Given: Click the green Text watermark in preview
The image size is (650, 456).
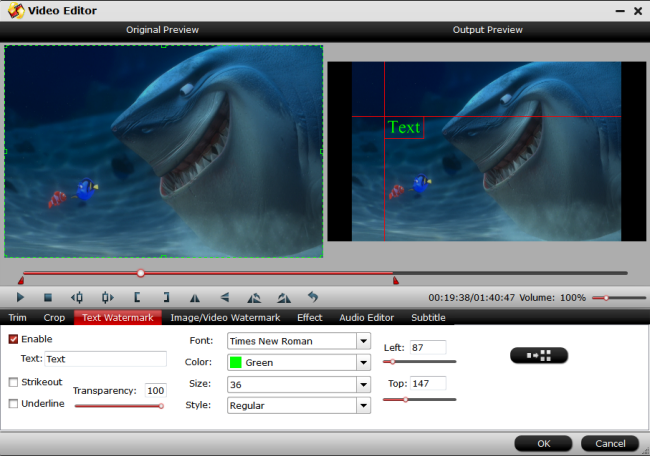Looking at the screenshot, I should [x=404, y=127].
